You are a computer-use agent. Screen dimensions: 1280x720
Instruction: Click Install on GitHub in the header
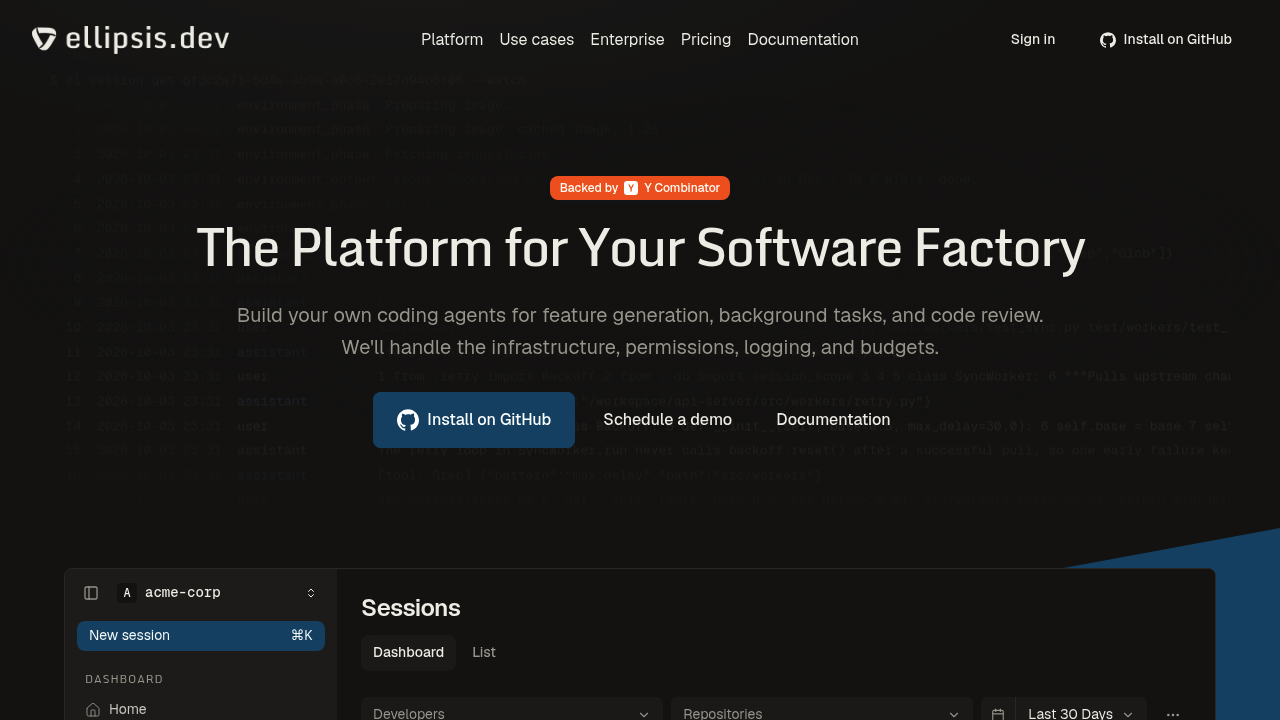click(x=1166, y=39)
